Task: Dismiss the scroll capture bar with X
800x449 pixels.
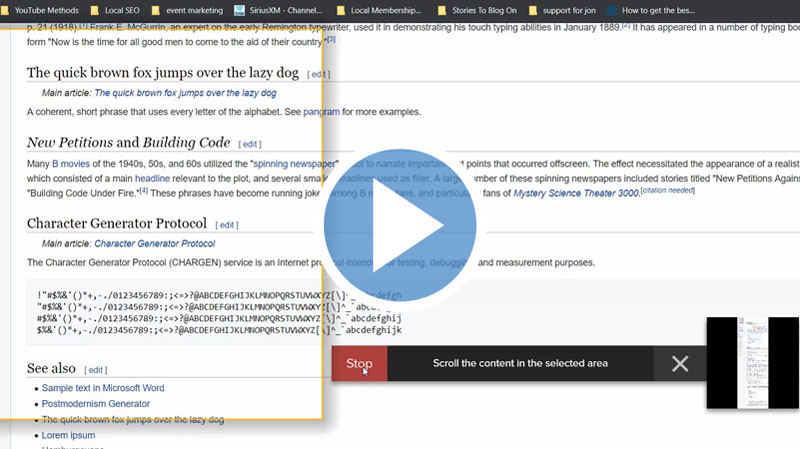Action: point(680,364)
